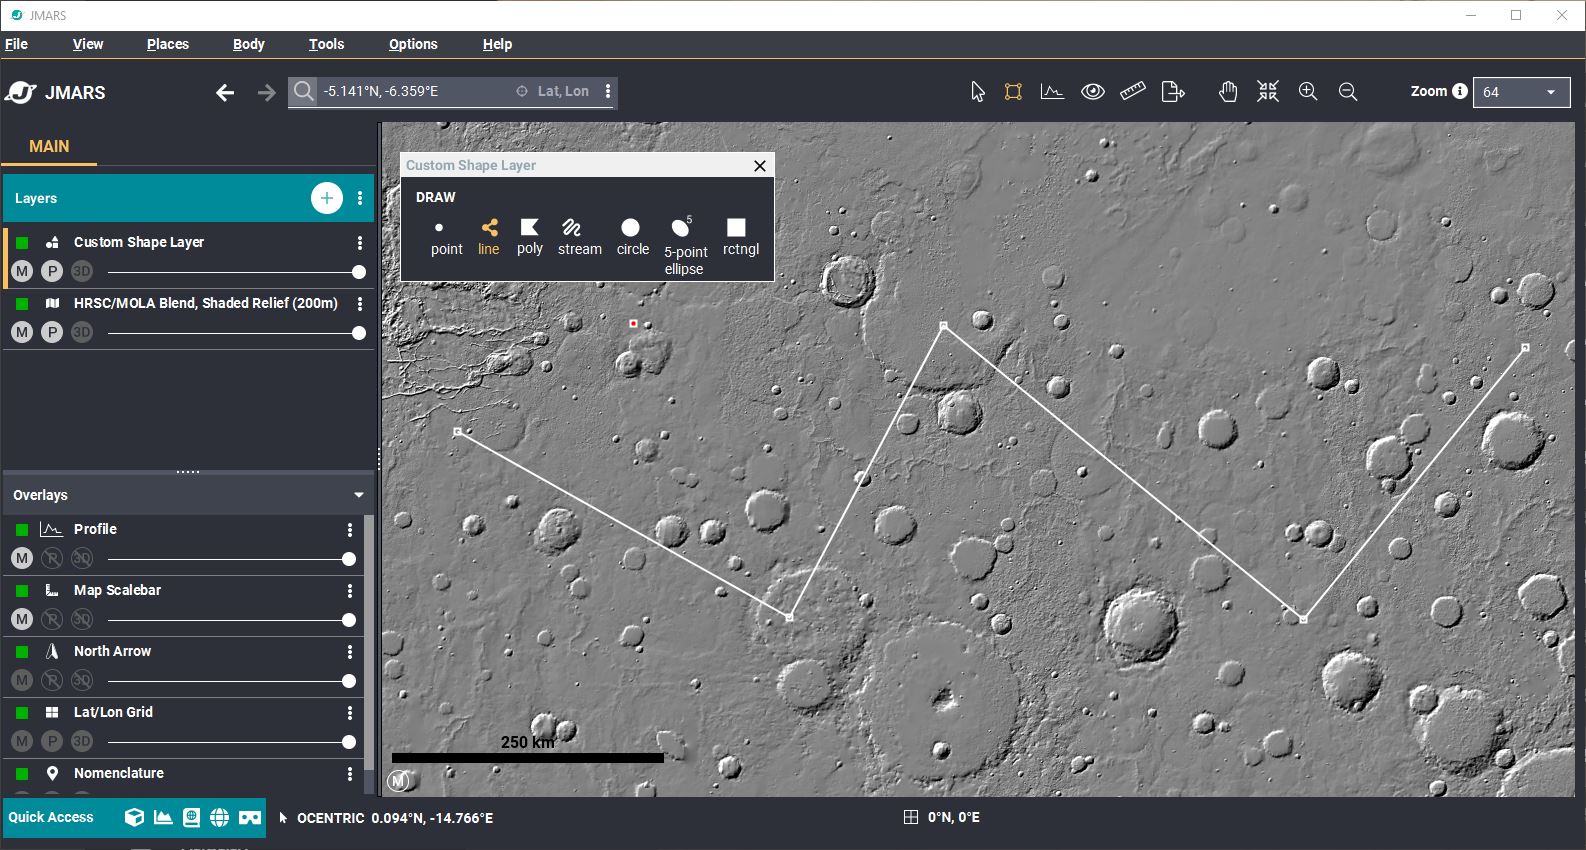Viewport: 1586px width, 850px height.
Task: Choose the selection pointer tool in toolbar
Action: tap(978, 92)
